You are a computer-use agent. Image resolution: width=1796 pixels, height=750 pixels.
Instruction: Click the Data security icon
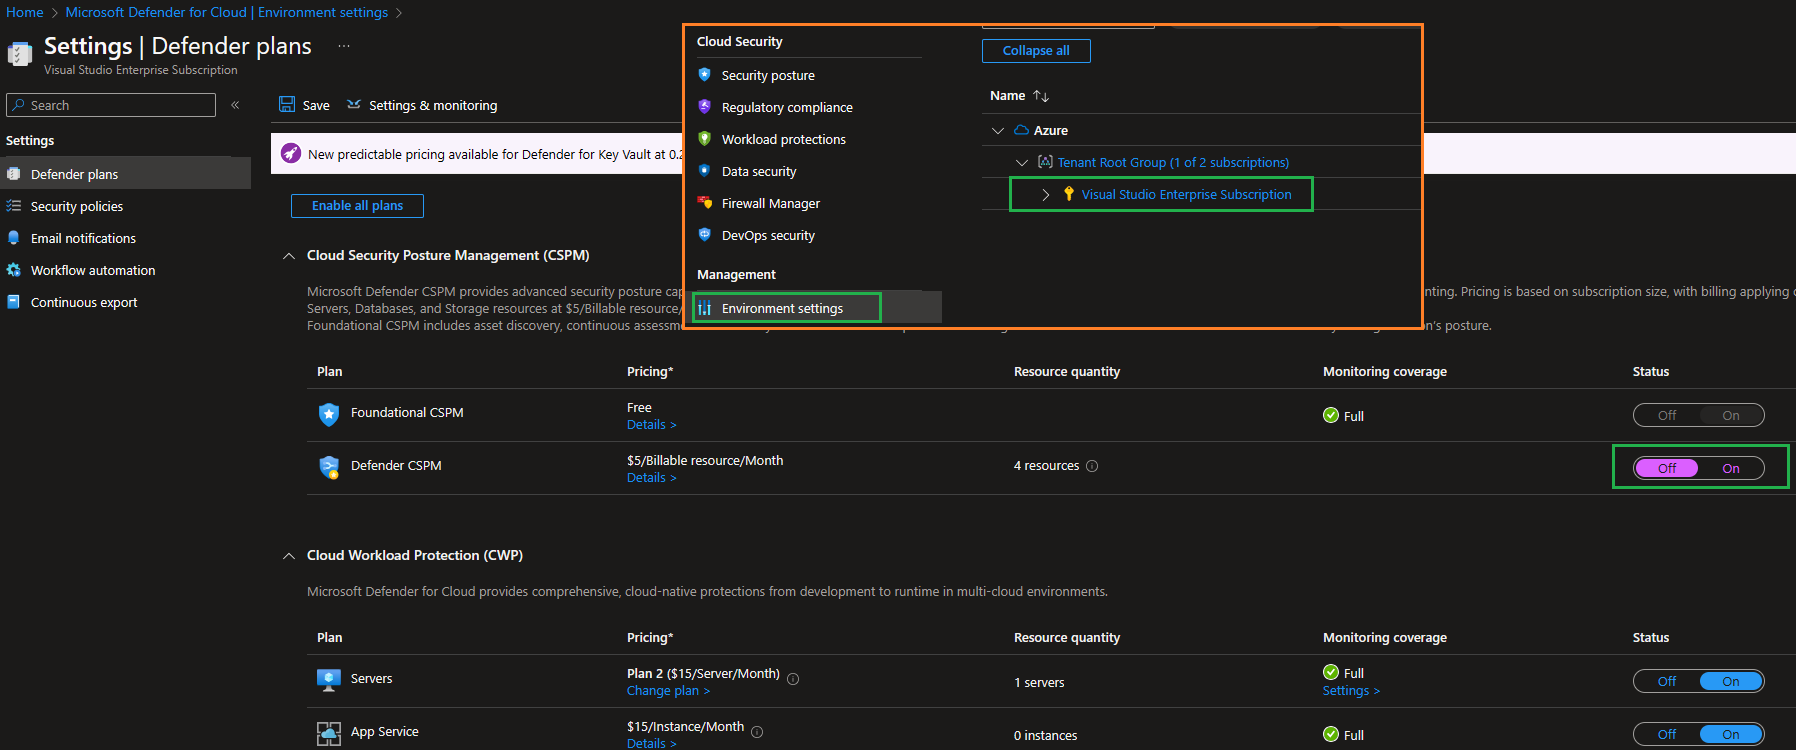[x=705, y=171]
